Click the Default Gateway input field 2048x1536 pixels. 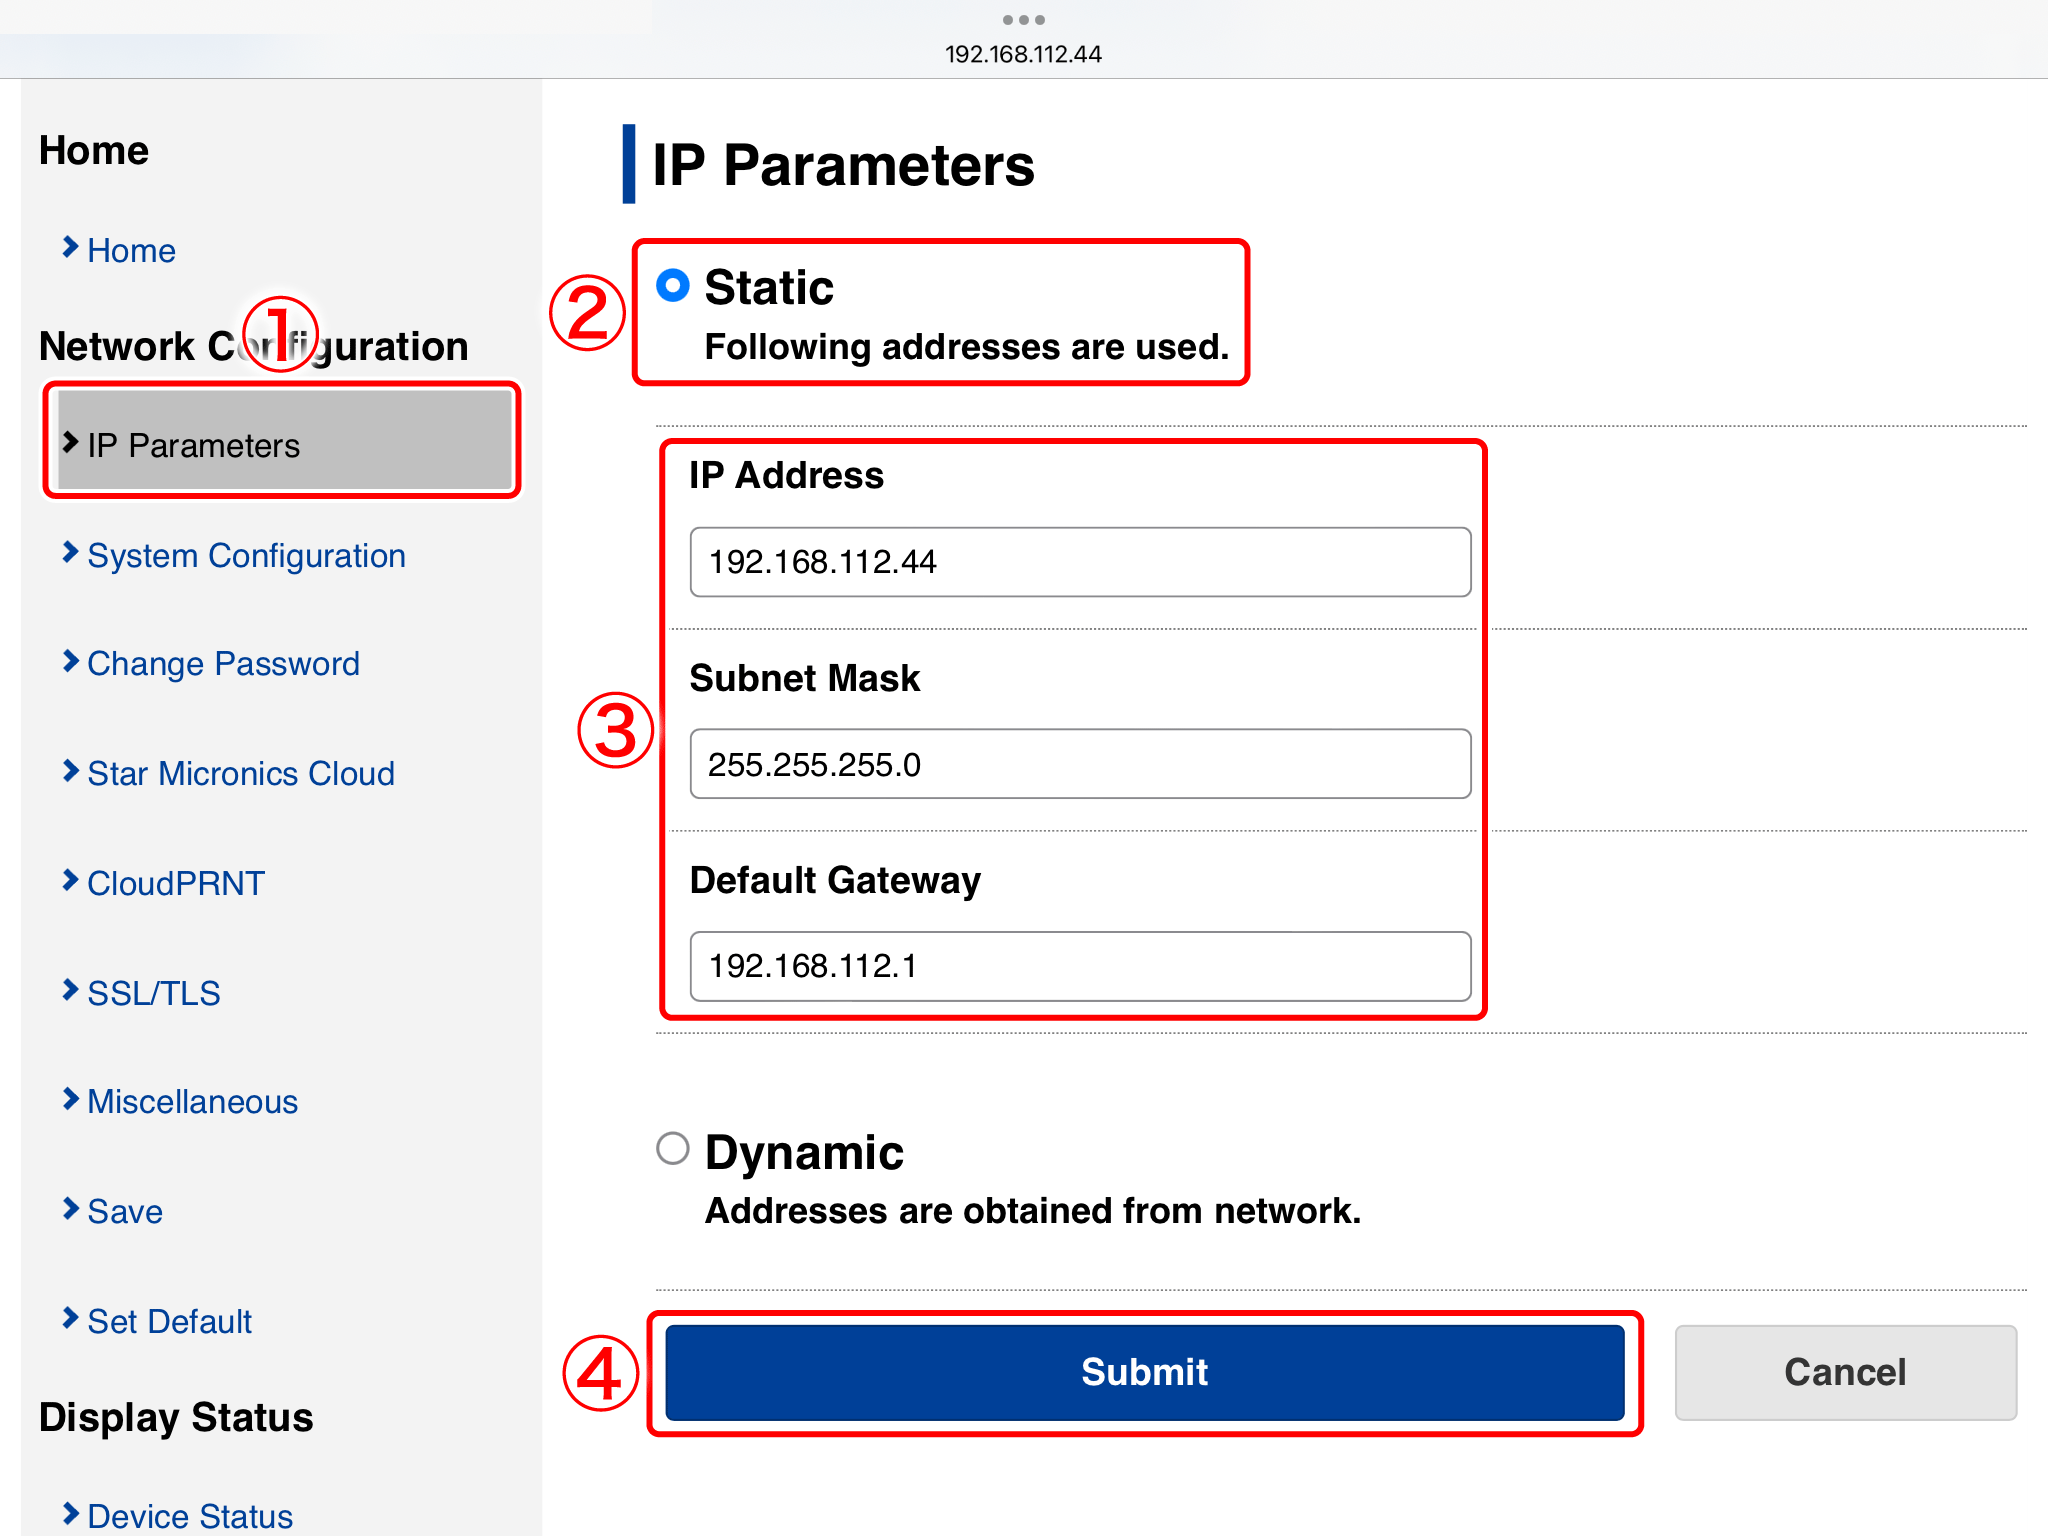click(1080, 966)
